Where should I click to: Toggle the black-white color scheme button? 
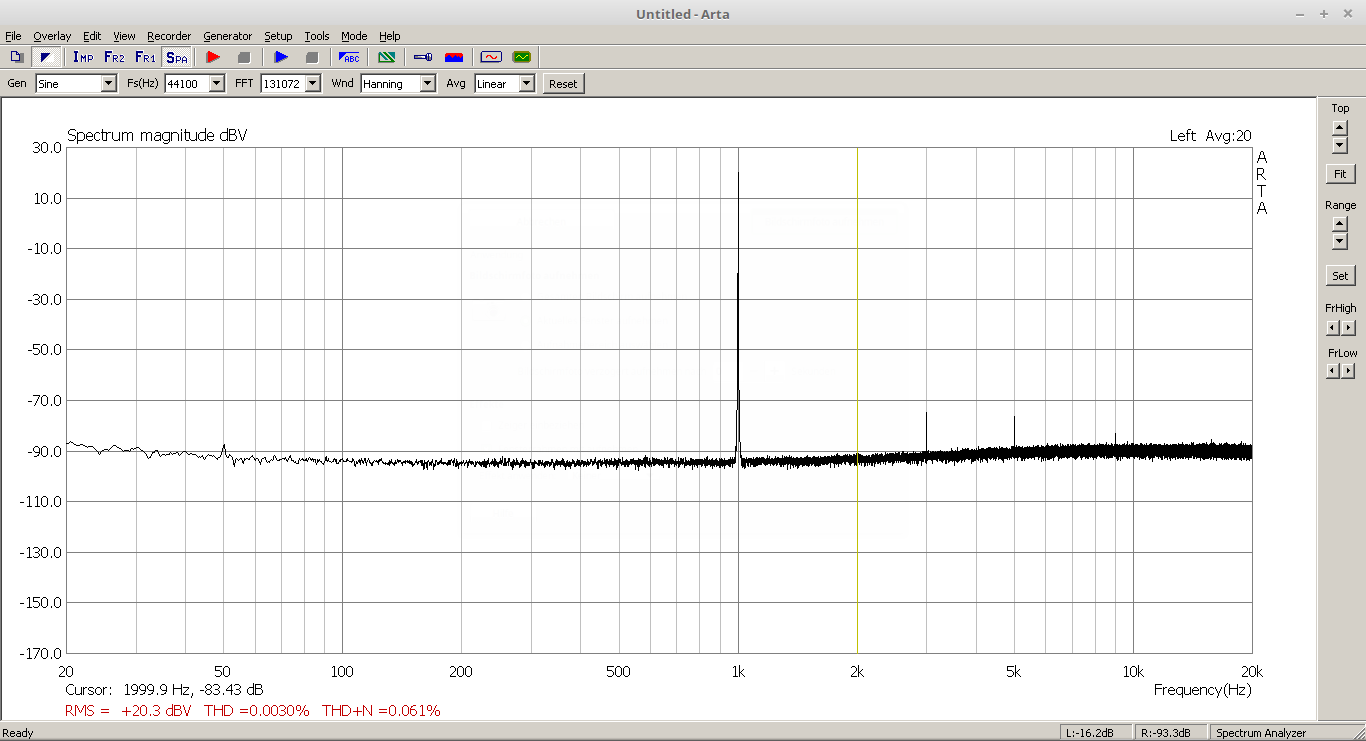46,57
